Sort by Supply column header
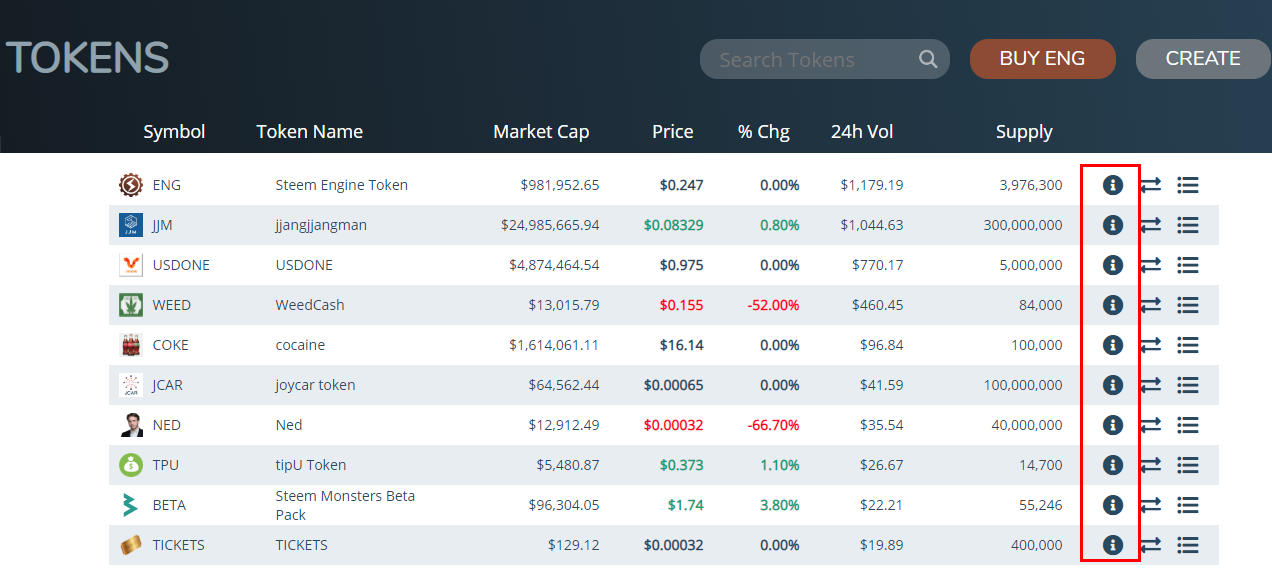This screenshot has height=570, width=1272. click(1024, 131)
